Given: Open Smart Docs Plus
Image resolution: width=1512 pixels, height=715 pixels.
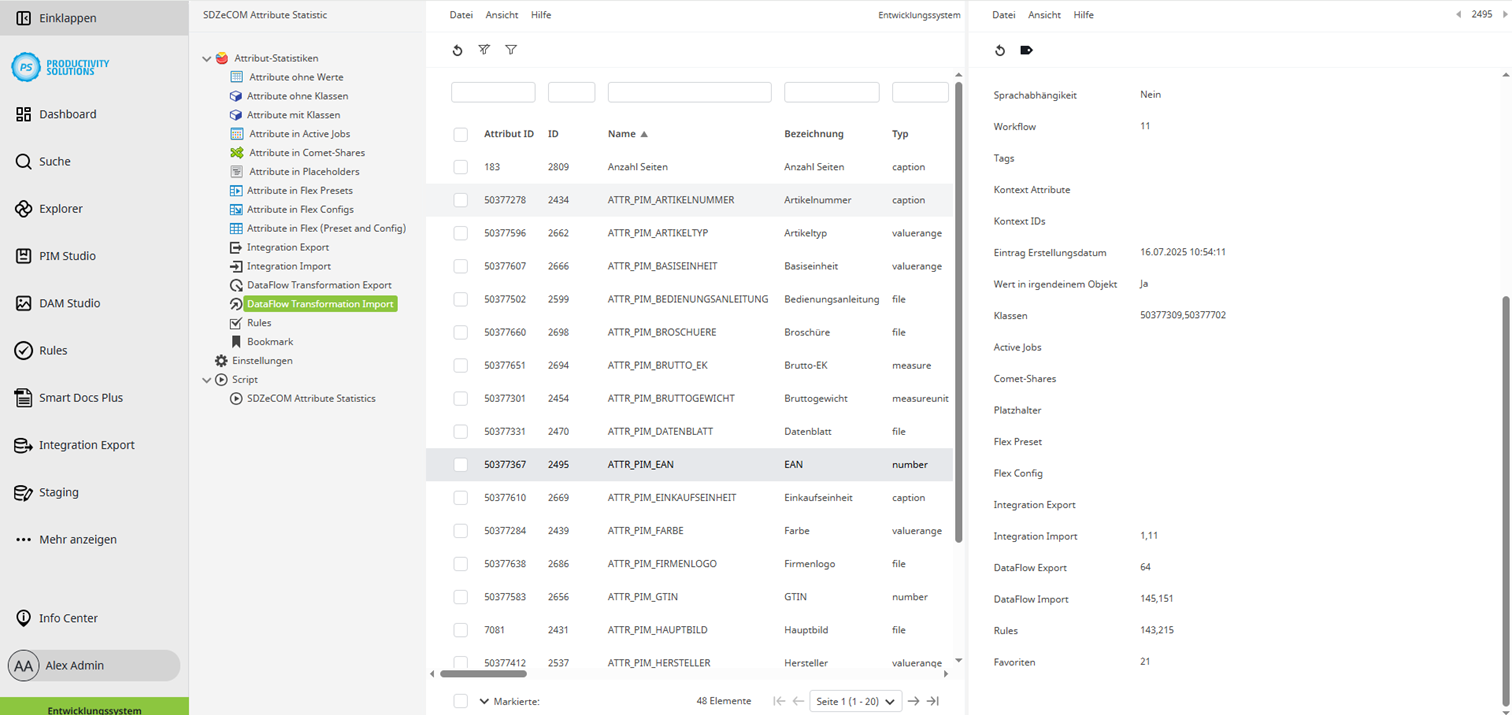Looking at the screenshot, I should (80, 398).
